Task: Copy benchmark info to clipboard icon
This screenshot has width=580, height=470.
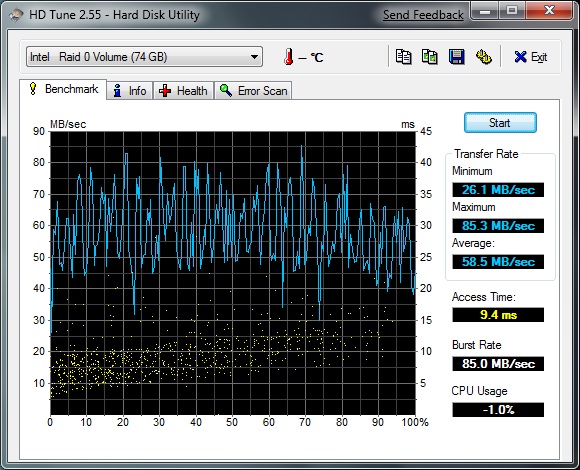Action: point(403,57)
